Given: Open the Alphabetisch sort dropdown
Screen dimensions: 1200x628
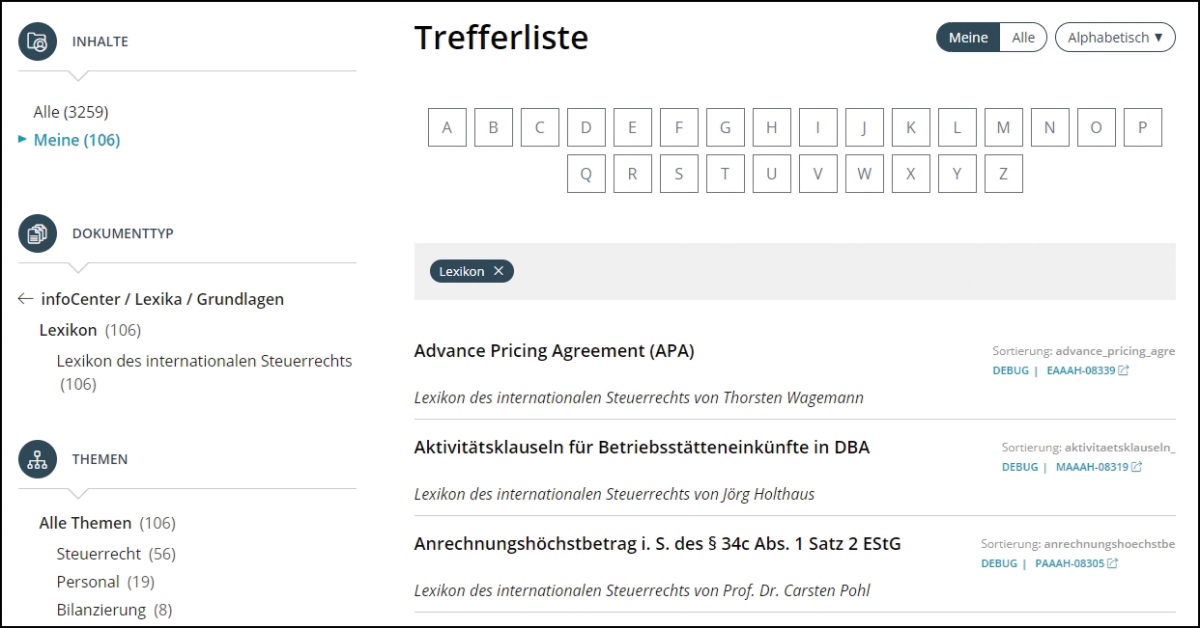Looking at the screenshot, I should (x=1114, y=38).
